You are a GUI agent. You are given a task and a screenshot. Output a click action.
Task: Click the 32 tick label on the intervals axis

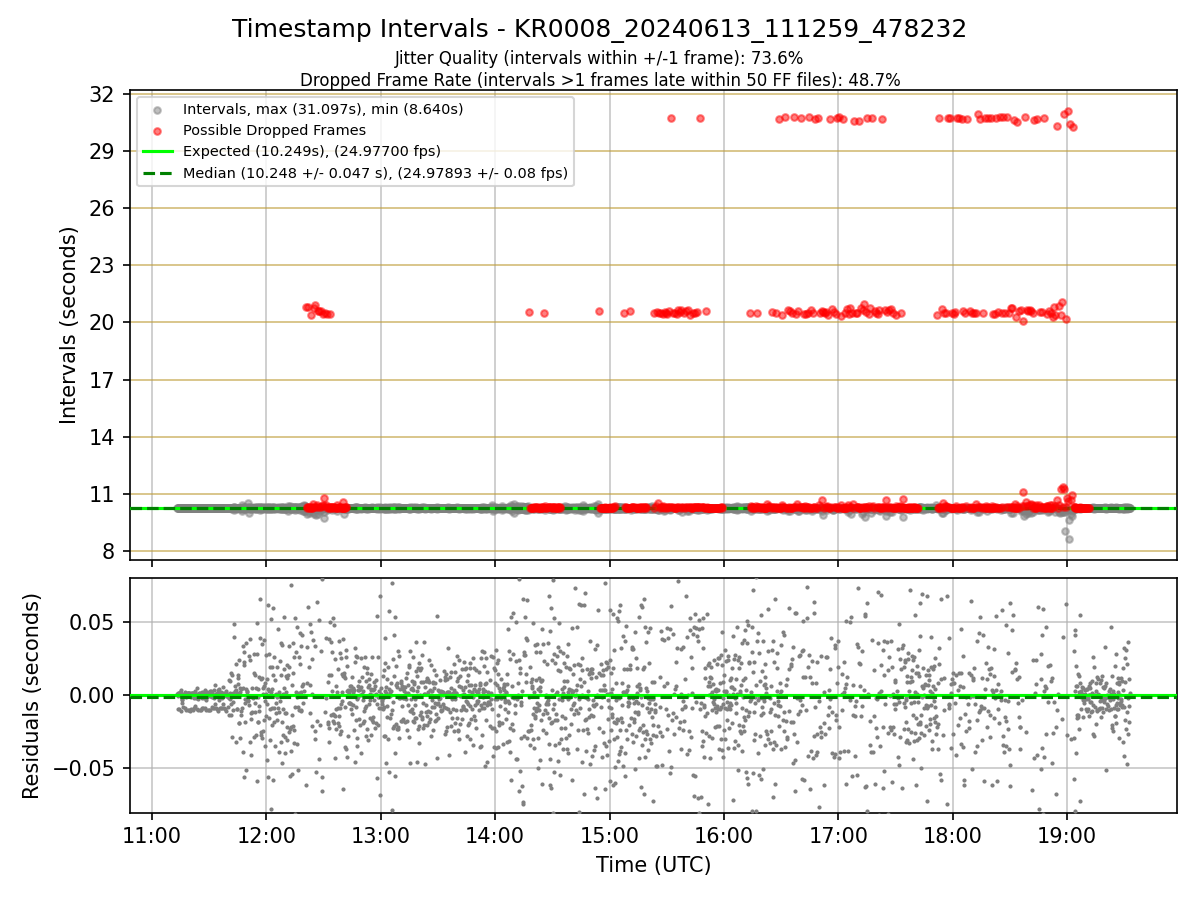(103, 95)
